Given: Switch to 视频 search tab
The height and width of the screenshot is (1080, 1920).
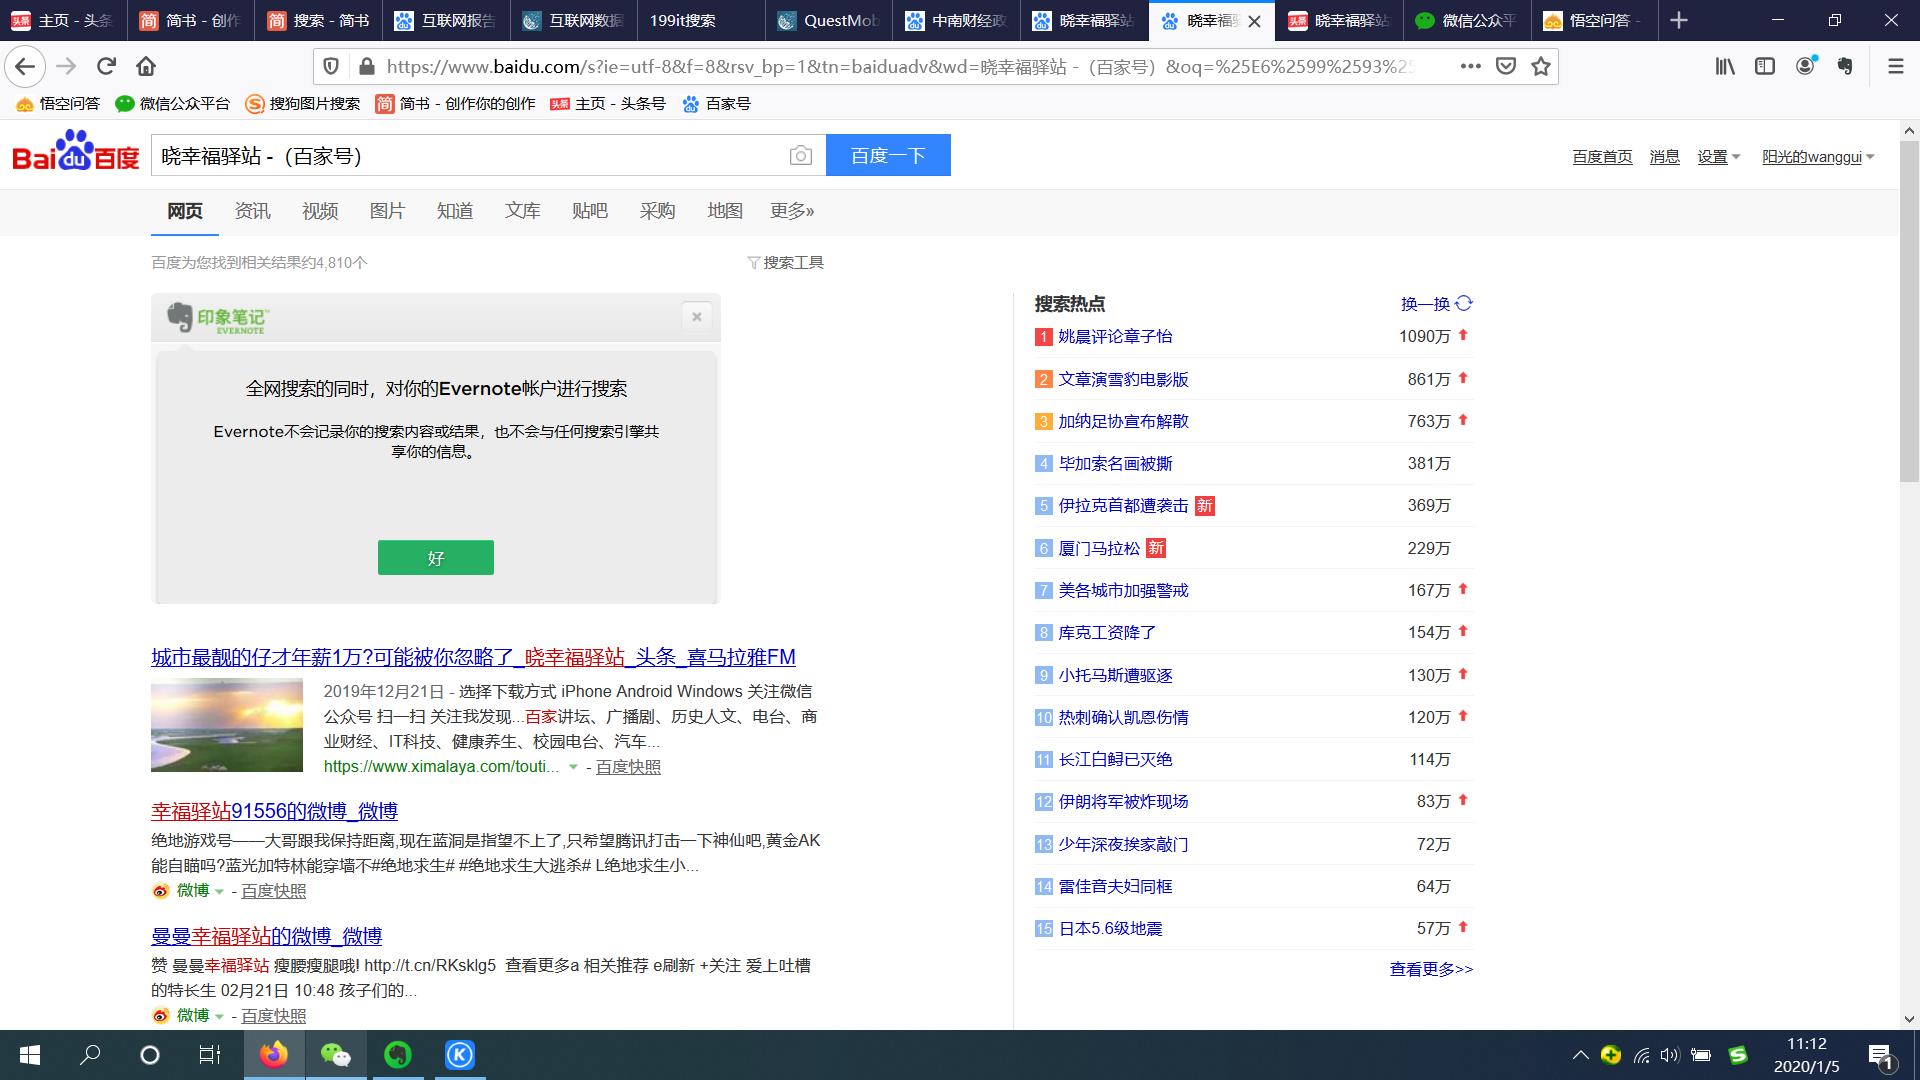Looking at the screenshot, I should pyautogui.click(x=320, y=211).
